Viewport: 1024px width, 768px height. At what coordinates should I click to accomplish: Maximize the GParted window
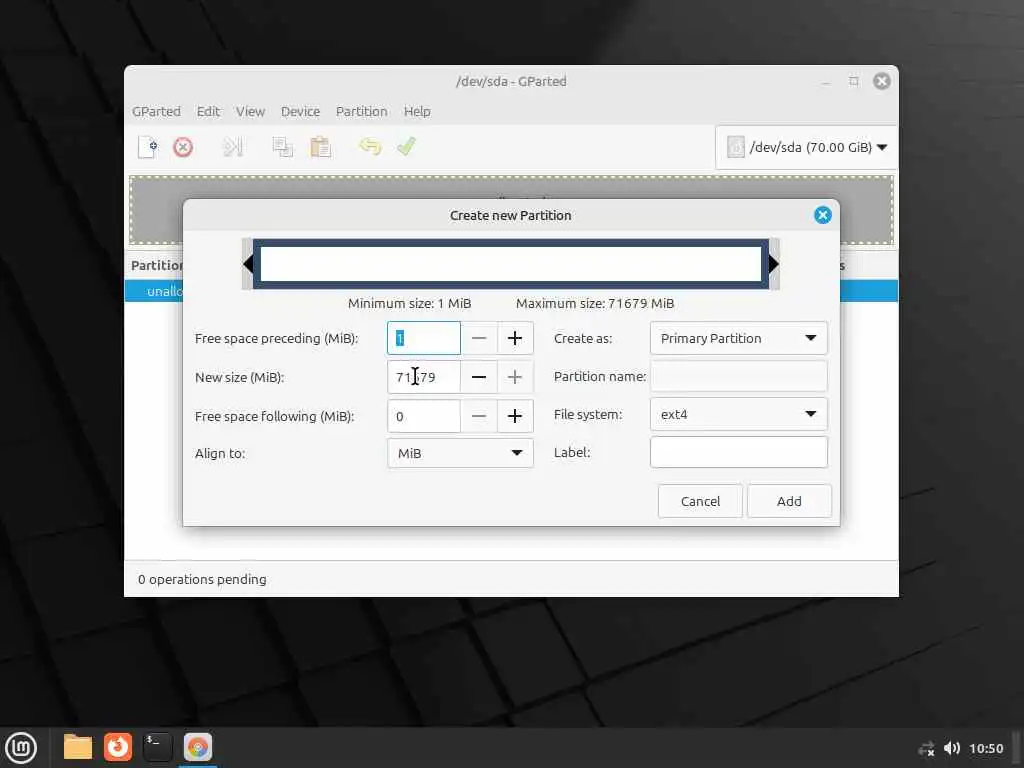(x=854, y=81)
